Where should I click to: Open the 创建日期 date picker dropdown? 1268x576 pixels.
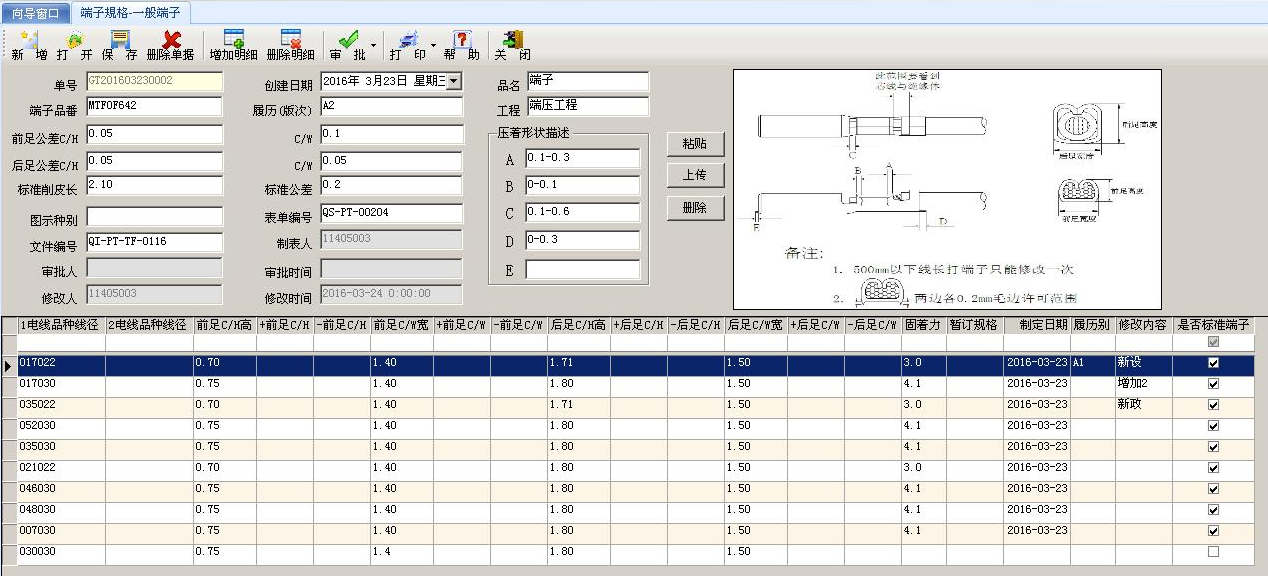(x=453, y=81)
